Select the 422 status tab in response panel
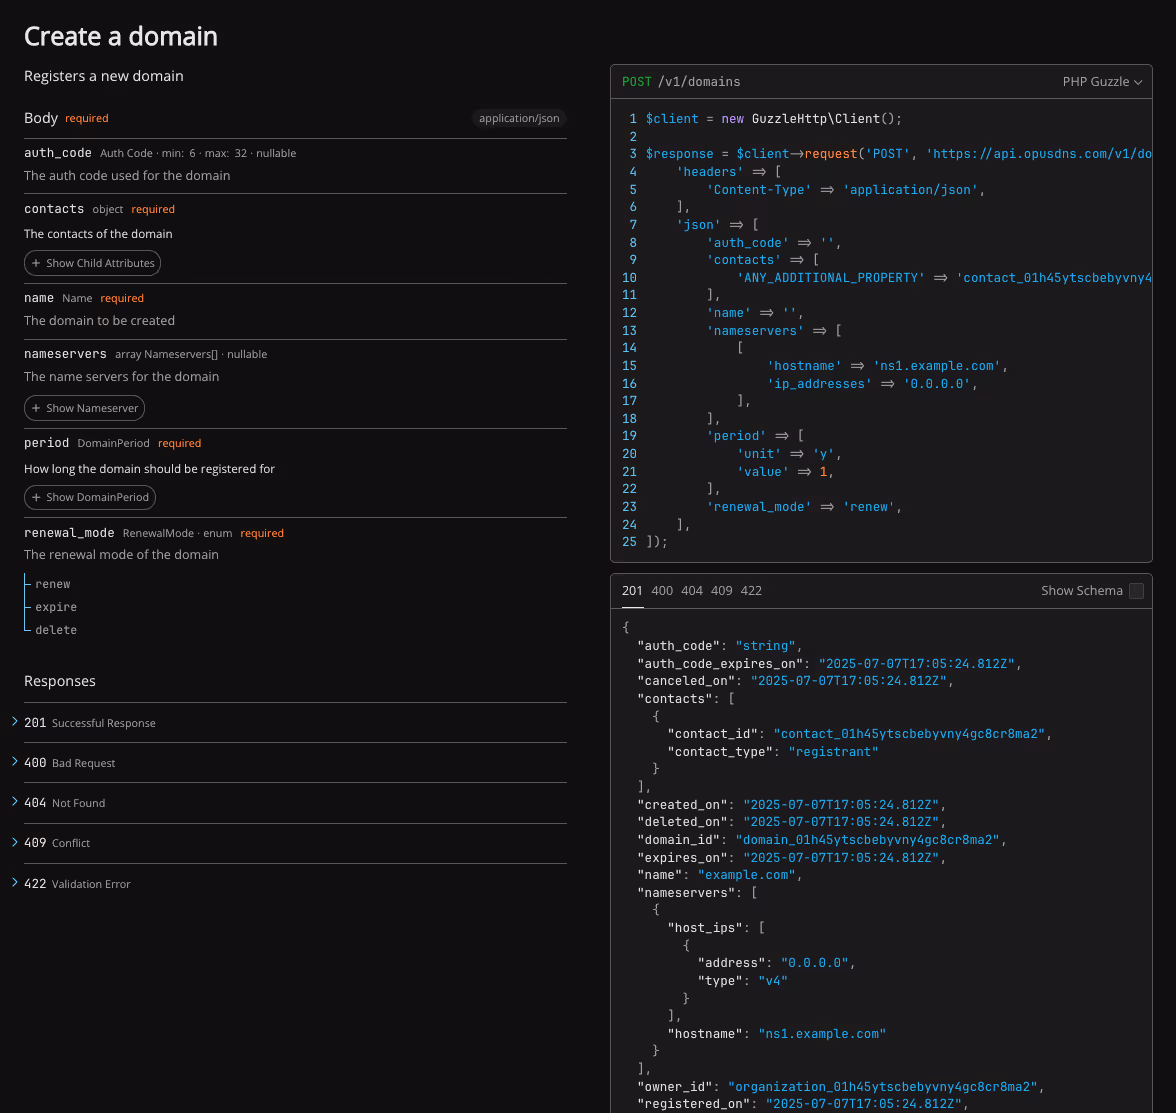 tap(751, 591)
